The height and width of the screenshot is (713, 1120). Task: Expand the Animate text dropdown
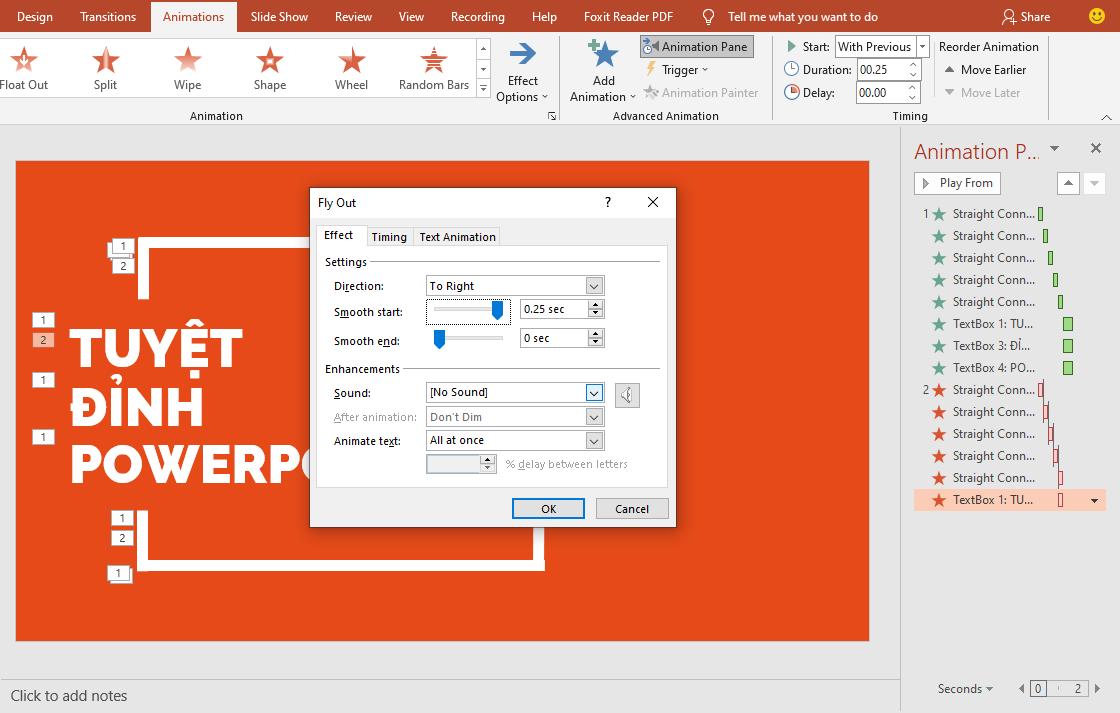[595, 440]
